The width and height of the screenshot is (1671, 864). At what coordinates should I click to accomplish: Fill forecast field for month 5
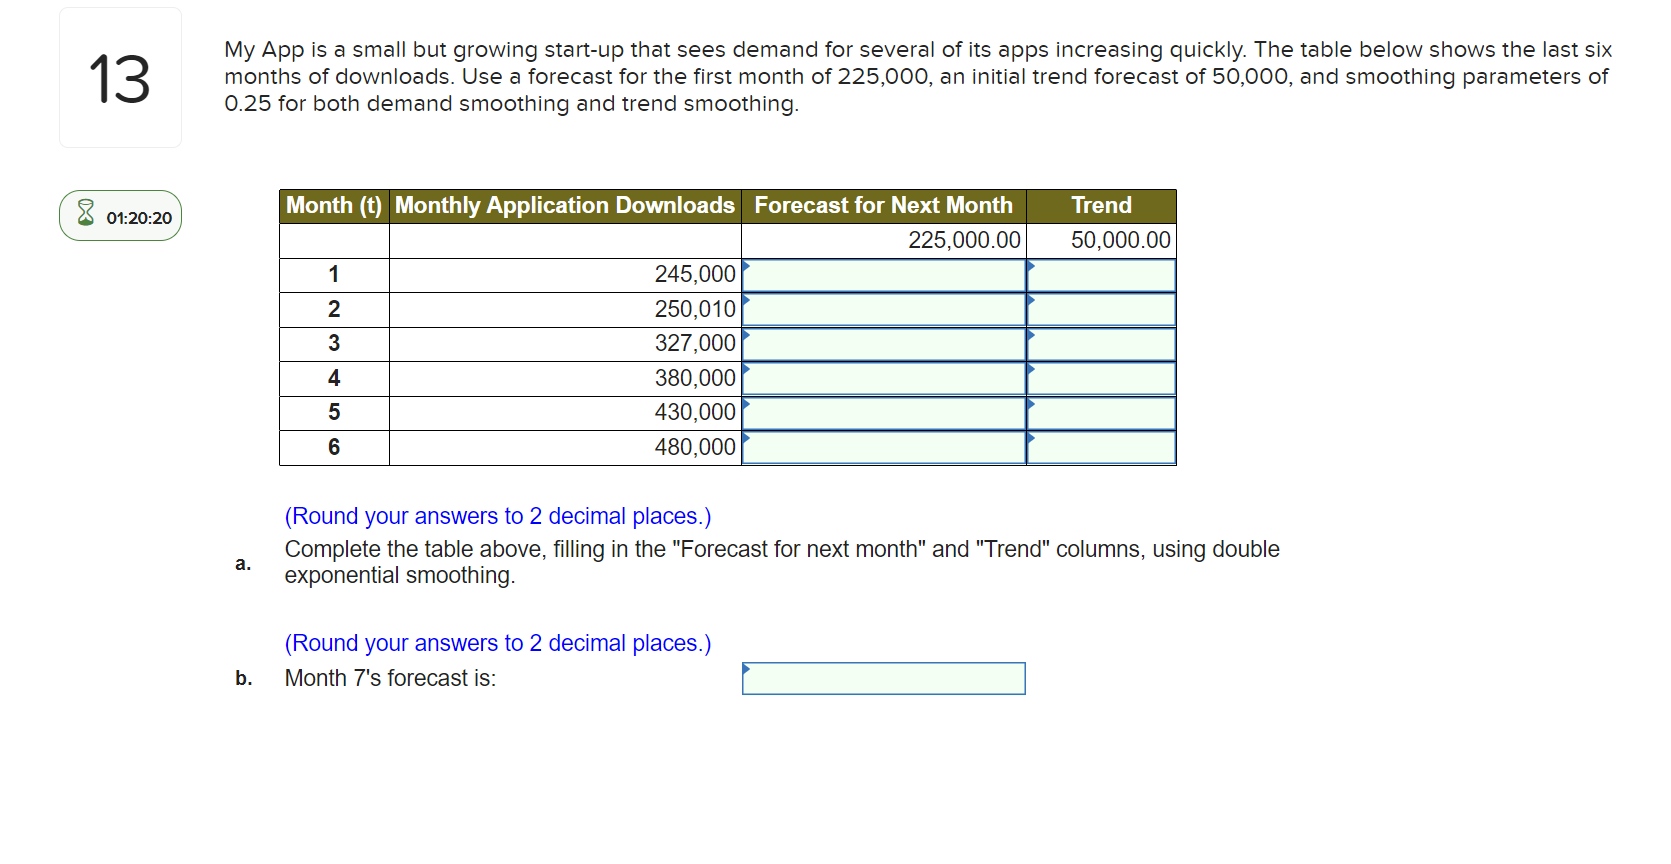tap(884, 413)
